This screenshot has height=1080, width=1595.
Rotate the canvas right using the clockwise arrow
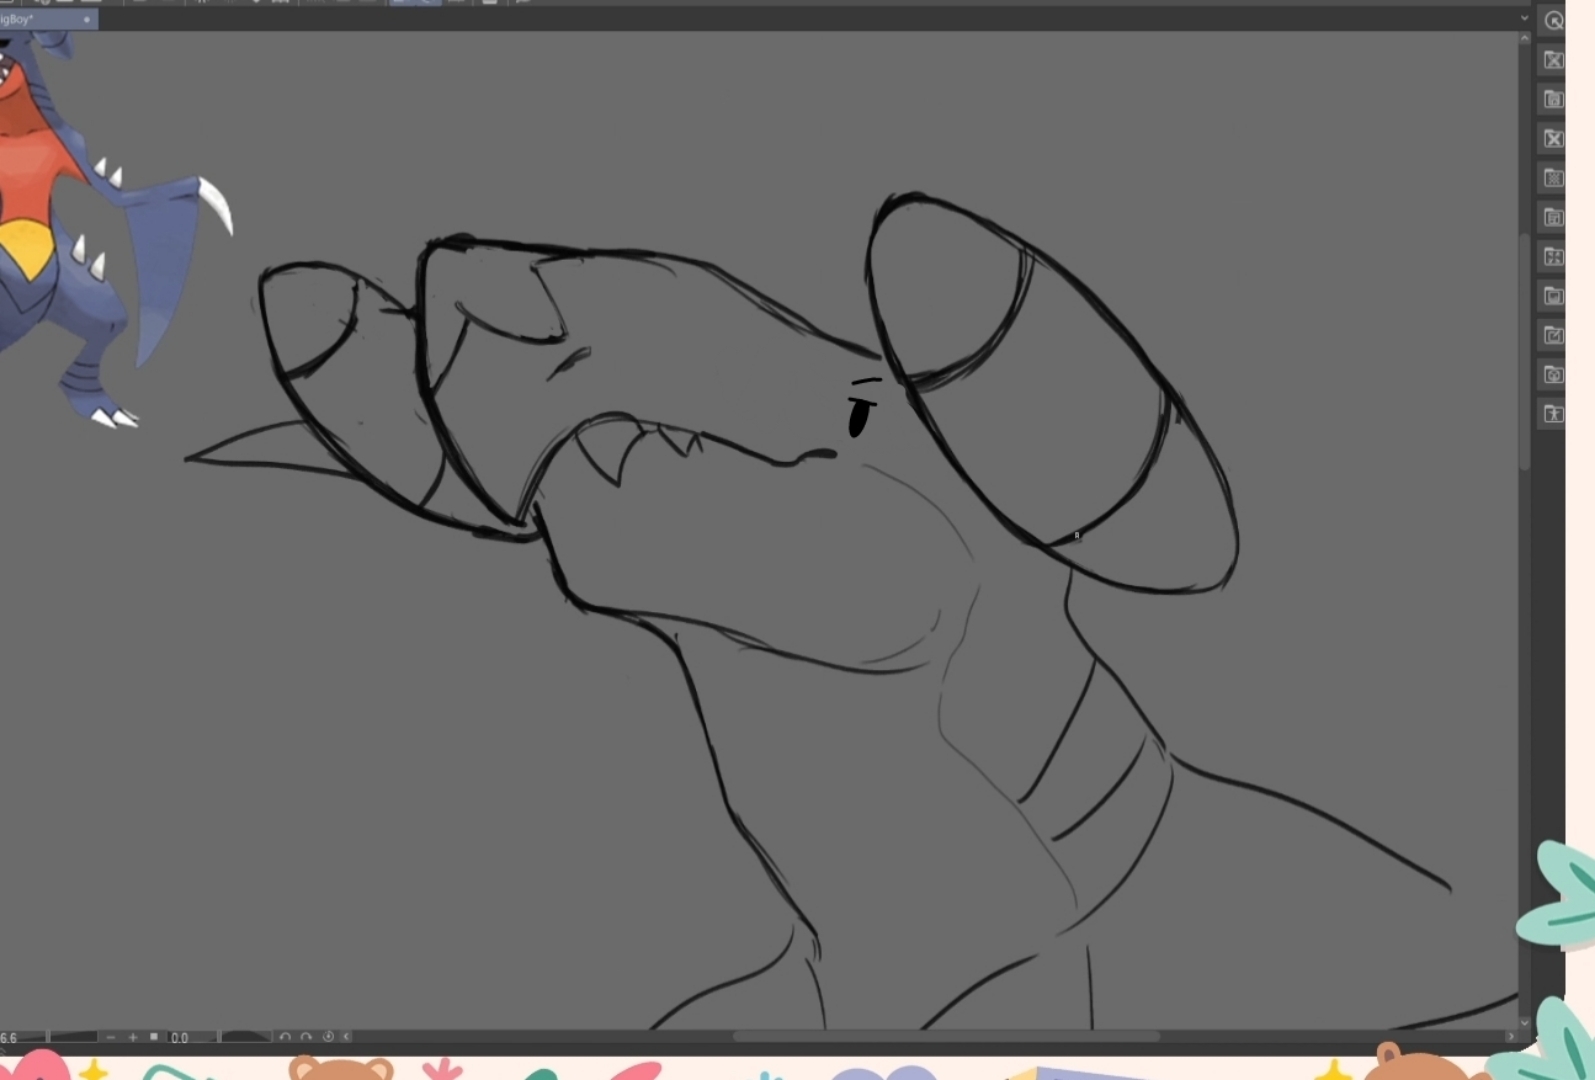tap(306, 1037)
